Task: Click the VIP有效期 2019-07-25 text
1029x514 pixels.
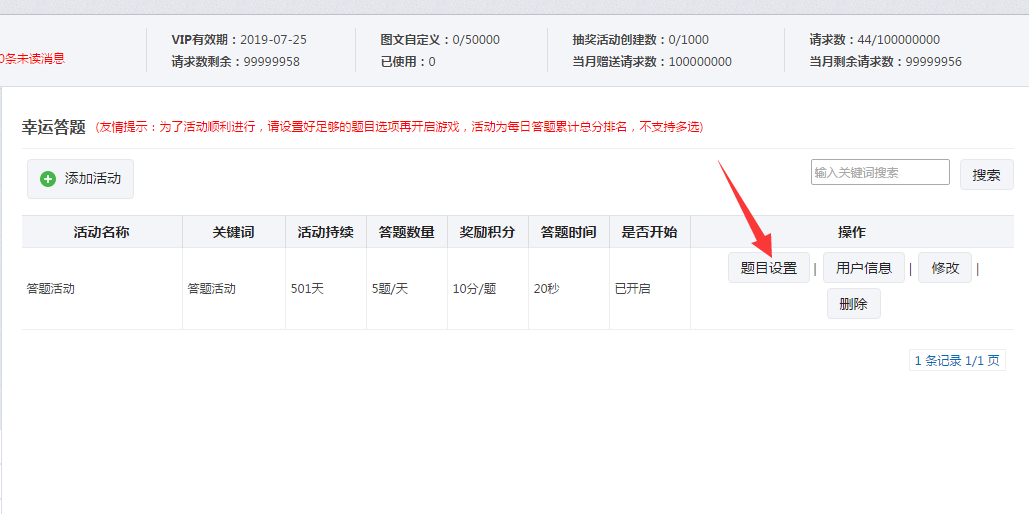Action: [x=239, y=40]
